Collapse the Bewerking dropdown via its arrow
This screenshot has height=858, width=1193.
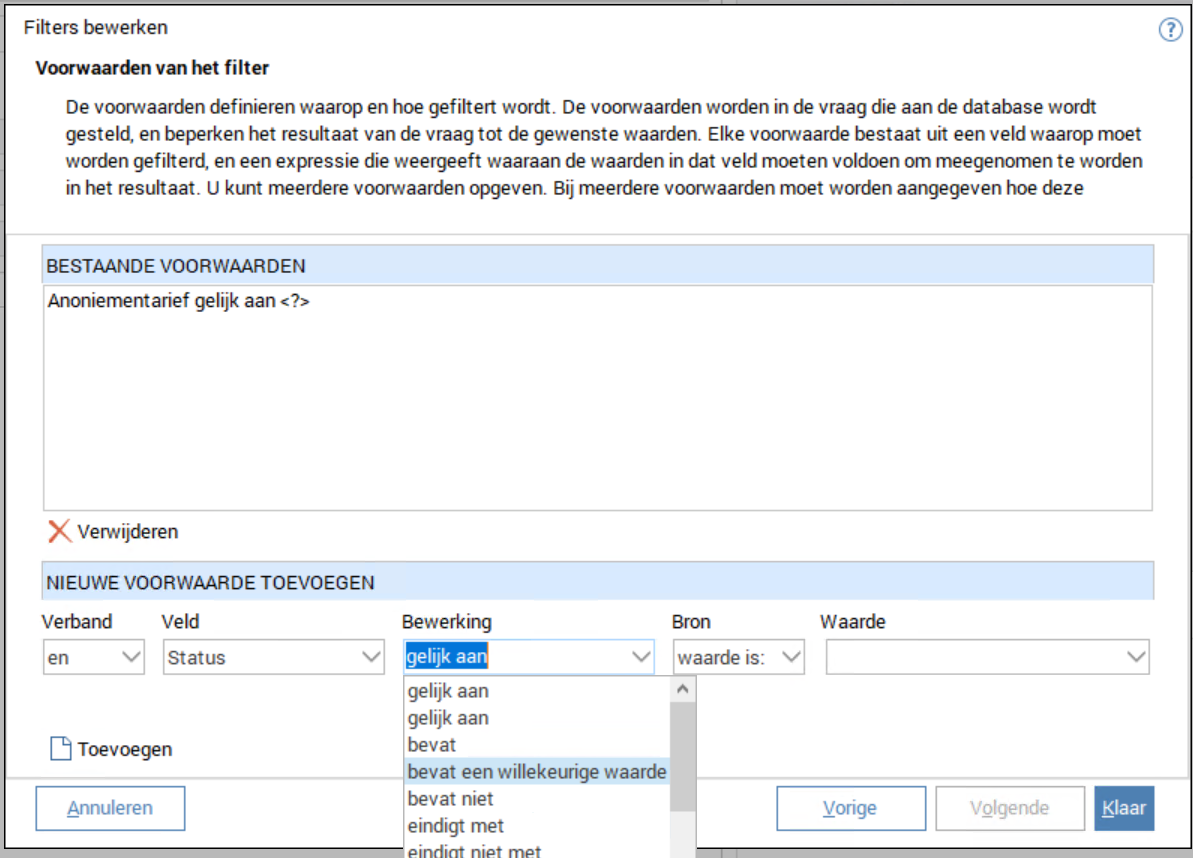(641, 657)
